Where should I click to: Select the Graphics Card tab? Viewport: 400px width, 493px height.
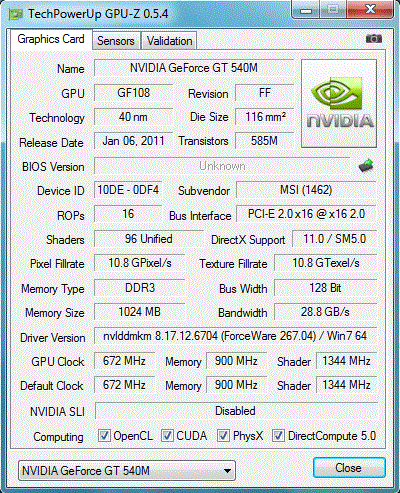[51, 39]
